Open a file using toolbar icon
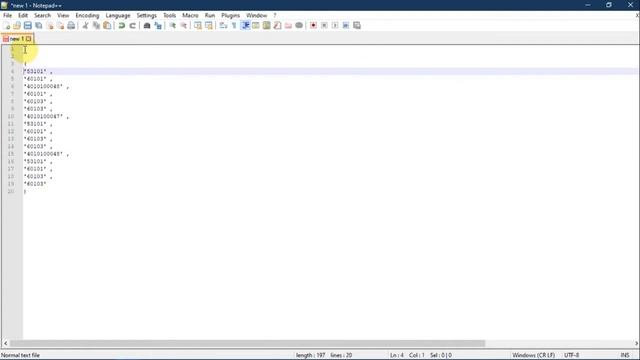 coord(17,26)
